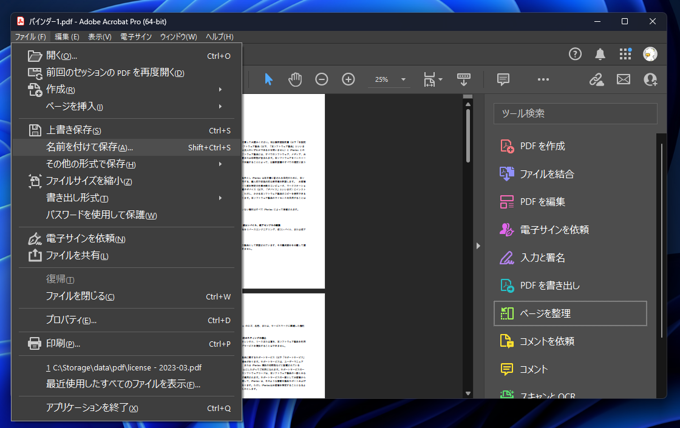680x428 pixels.
Task: Open the 電子サイン menu
Action: pyautogui.click(x=136, y=37)
